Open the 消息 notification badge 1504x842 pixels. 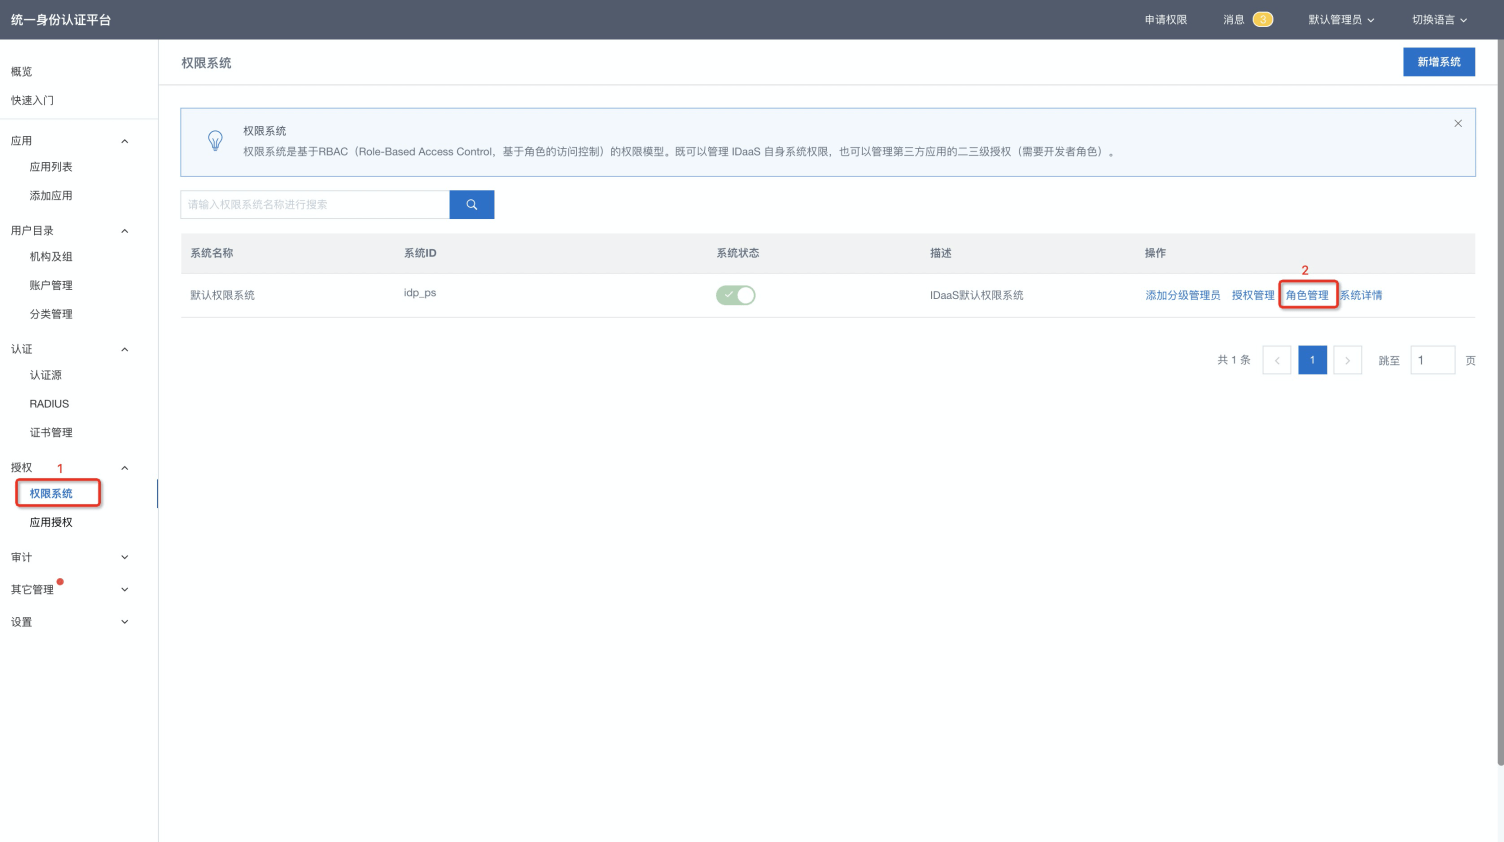point(1263,19)
